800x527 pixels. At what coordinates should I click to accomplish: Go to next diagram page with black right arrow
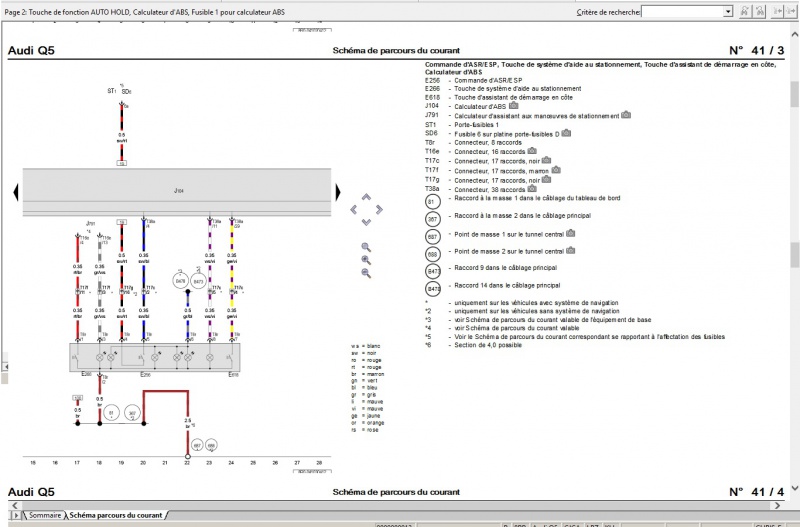point(337,190)
